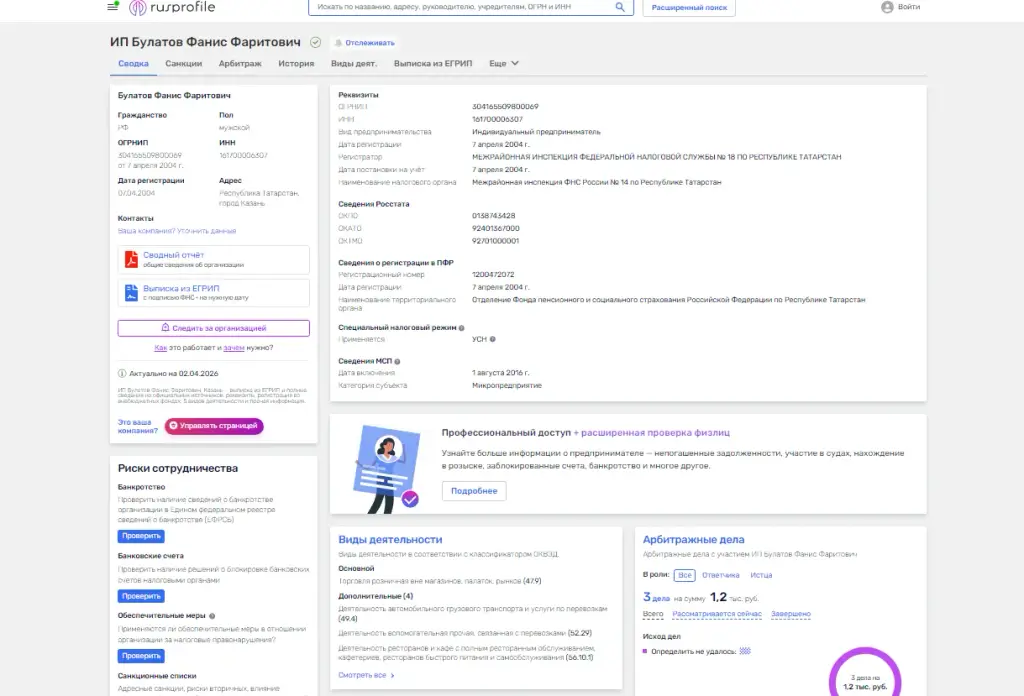The image size is (1024, 696).
Task: Click Проверить under Банкротство
Action: pyautogui.click(x=141, y=536)
